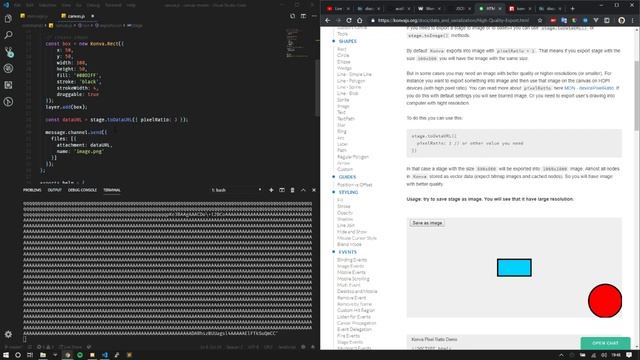Open the Extensions view in VS Code
This screenshot has height=360, width=640.
click(x=8, y=85)
